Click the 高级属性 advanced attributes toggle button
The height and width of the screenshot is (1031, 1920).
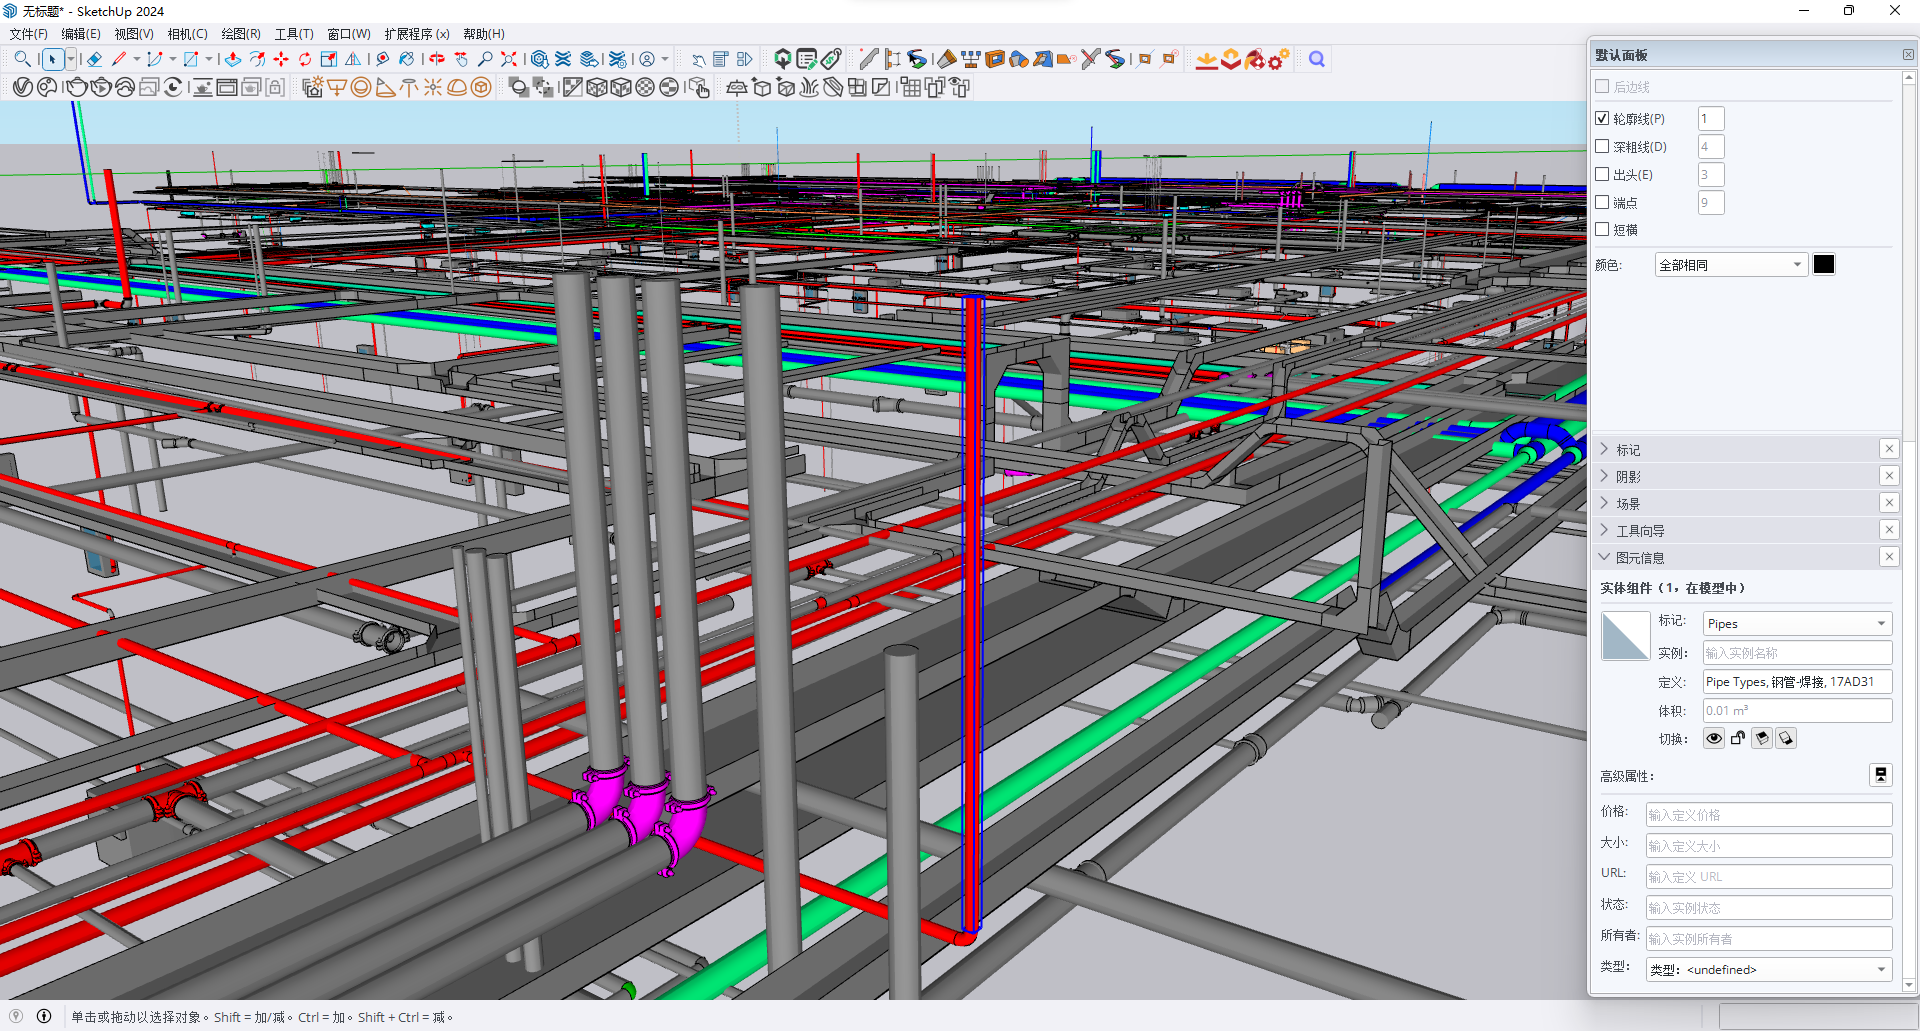pos(1880,775)
